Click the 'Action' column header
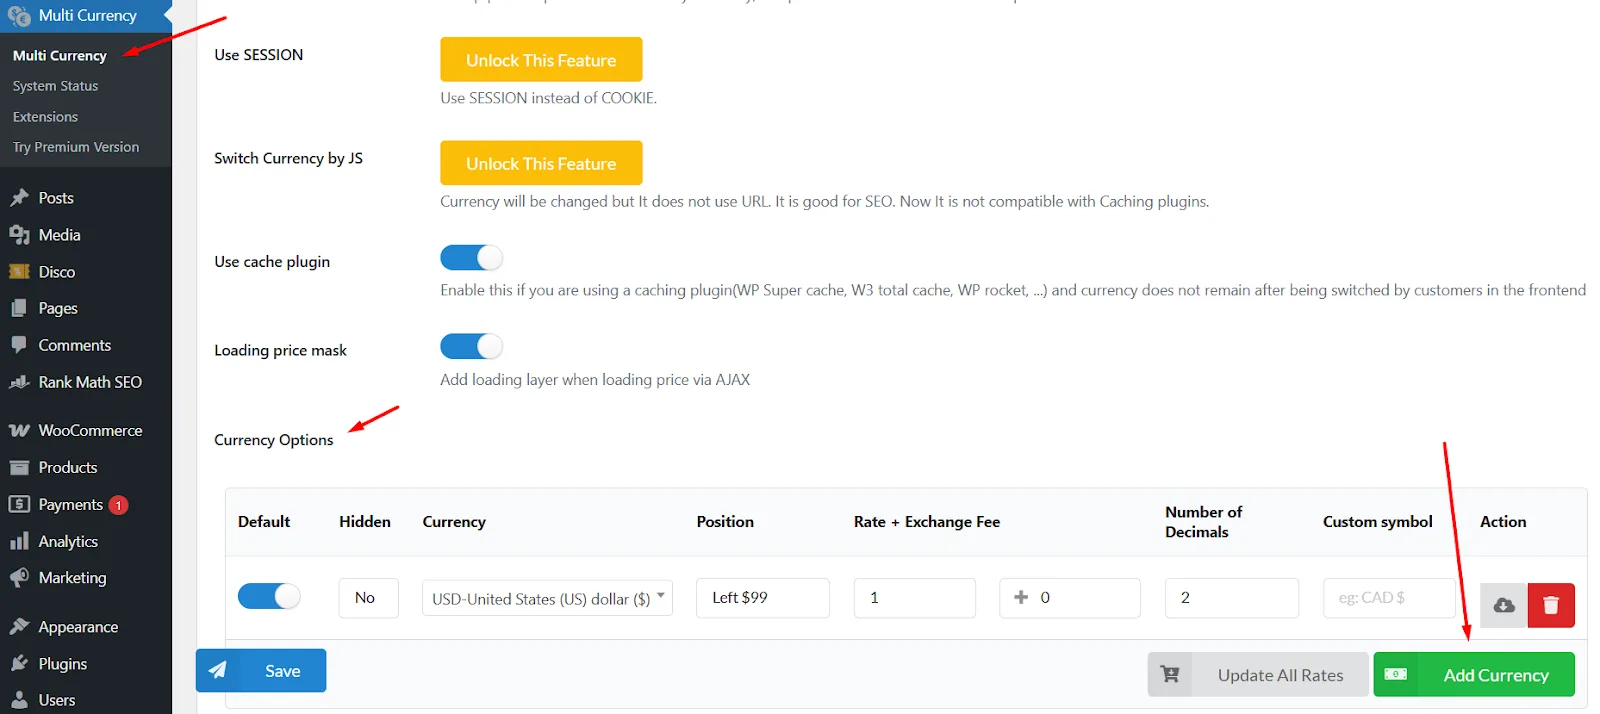The width and height of the screenshot is (1600, 714). click(1503, 522)
